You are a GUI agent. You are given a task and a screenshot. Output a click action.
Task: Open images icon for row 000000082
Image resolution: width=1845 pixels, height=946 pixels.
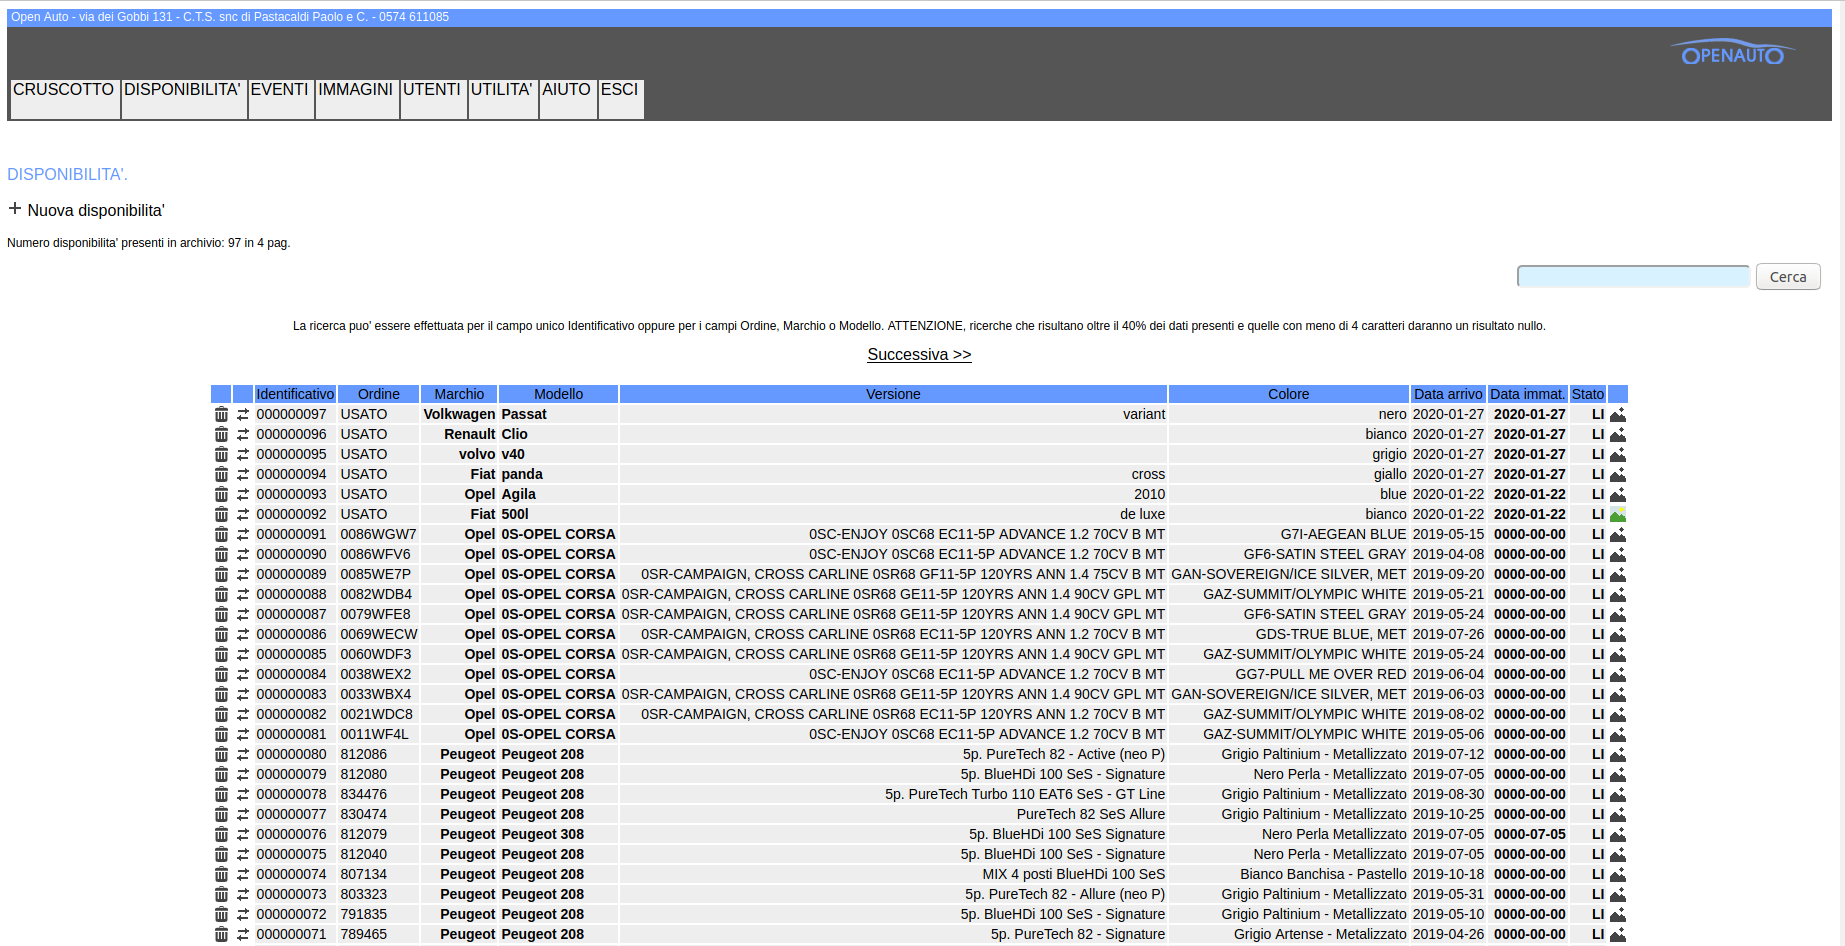coord(1618,714)
